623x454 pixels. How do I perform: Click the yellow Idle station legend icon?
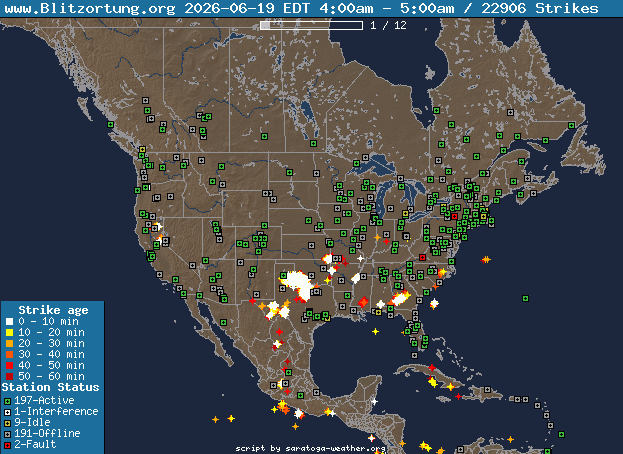coord(8,423)
